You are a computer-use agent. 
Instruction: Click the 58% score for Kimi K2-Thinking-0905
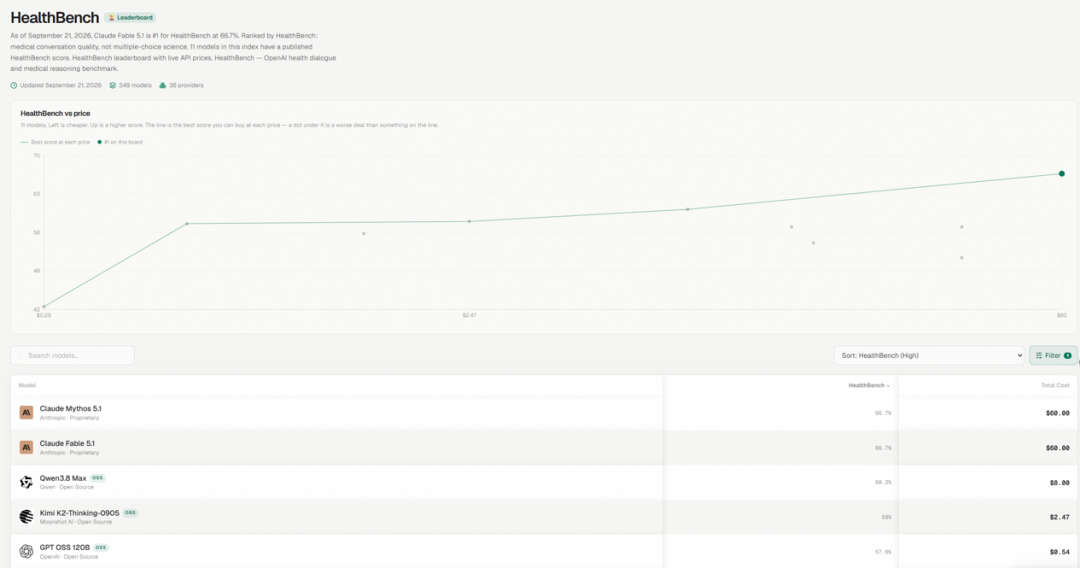pos(886,517)
